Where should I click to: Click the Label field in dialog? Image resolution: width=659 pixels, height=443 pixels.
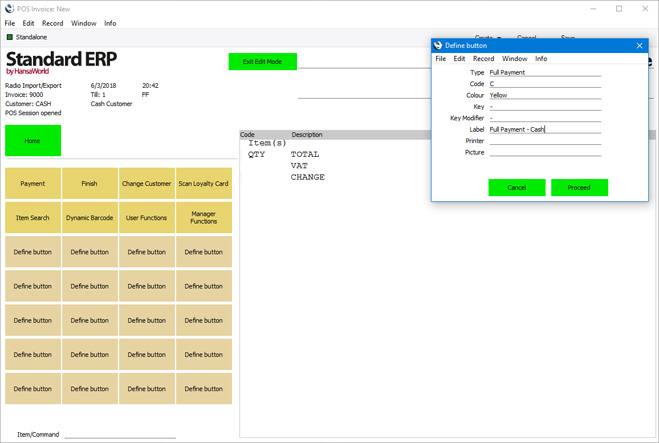click(x=545, y=129)
